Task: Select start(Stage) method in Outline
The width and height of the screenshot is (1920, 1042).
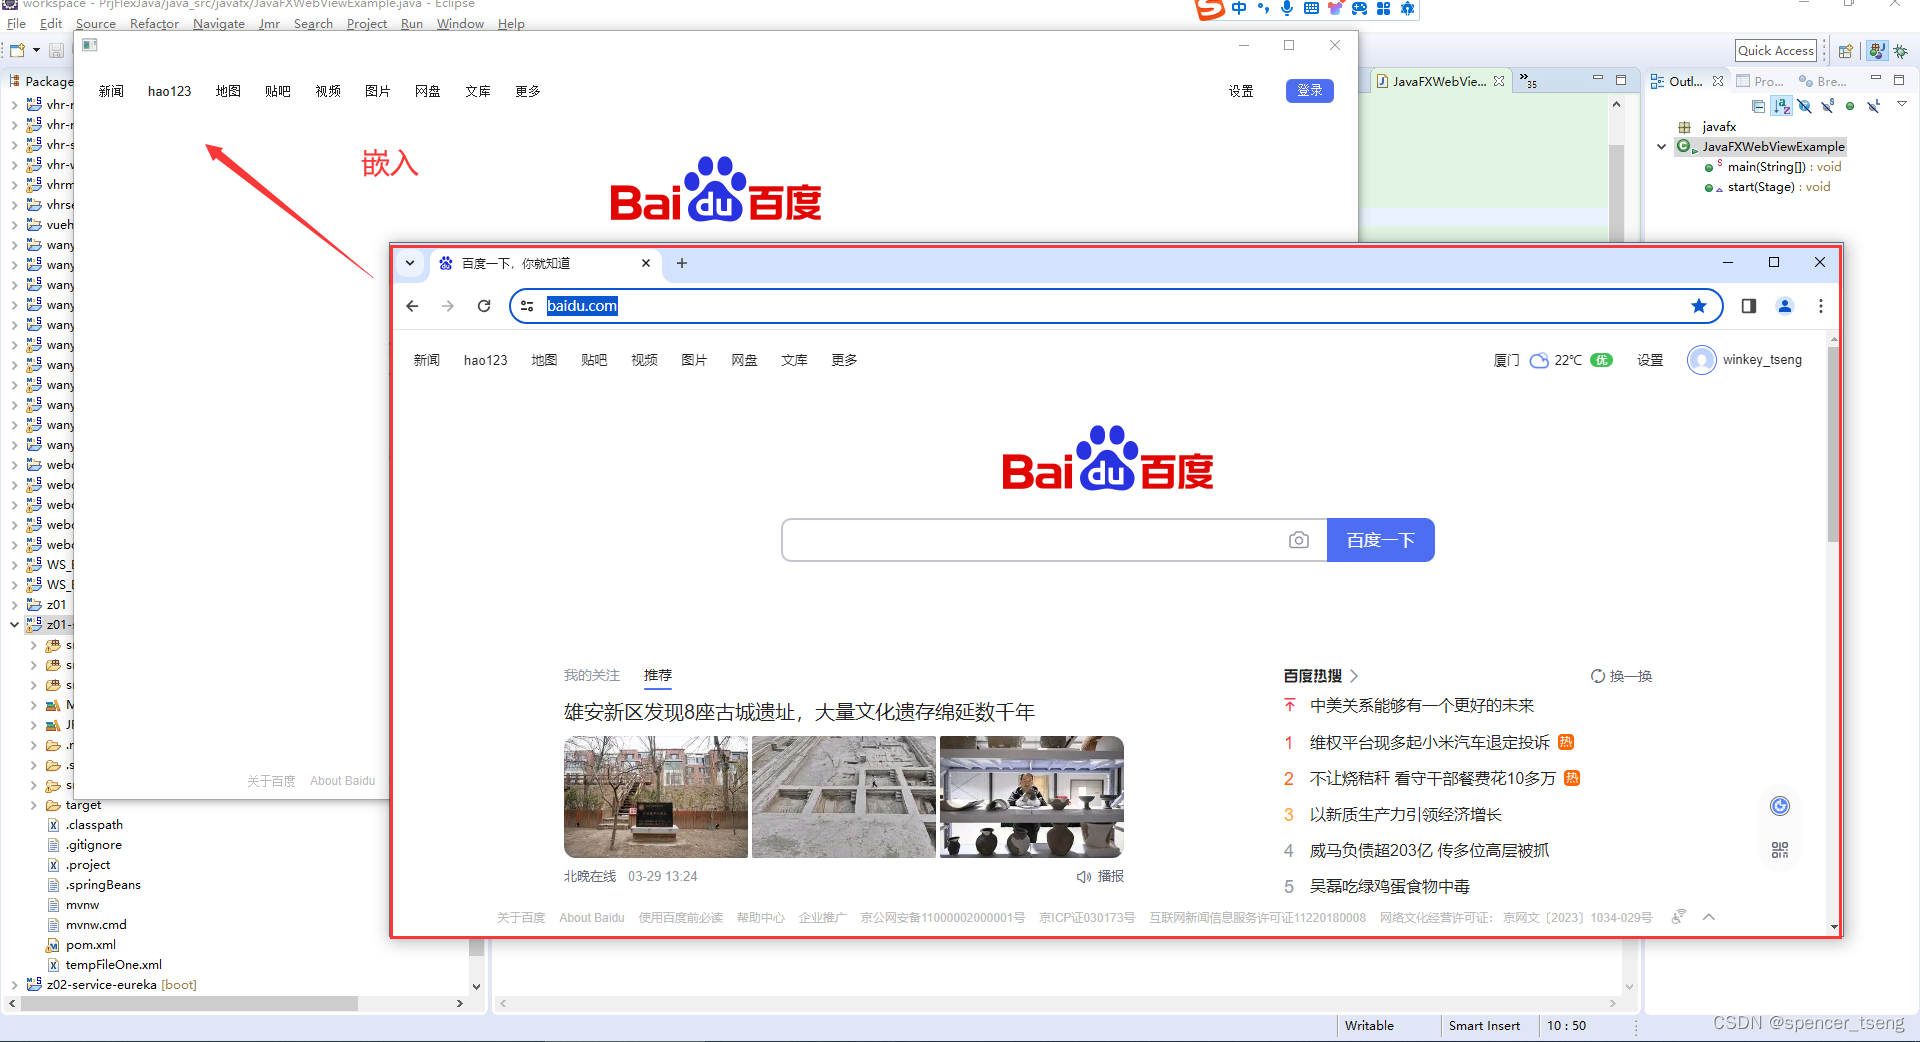Action: [1779, 187]
